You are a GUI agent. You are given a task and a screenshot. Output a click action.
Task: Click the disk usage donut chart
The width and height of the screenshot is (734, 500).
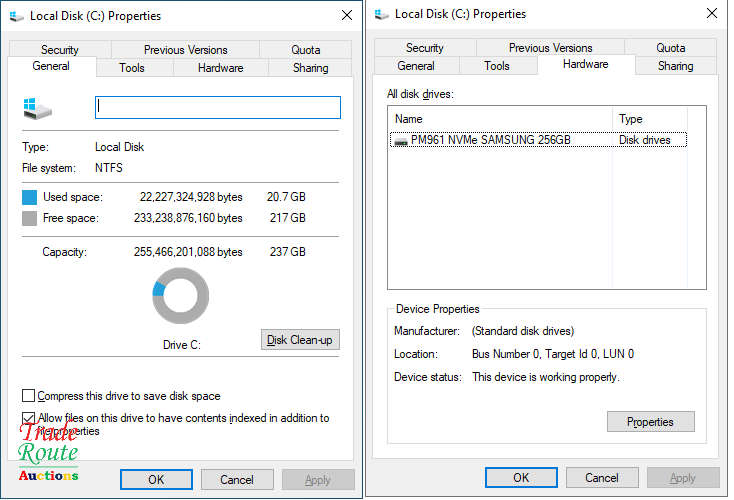[x=181, y=296]
